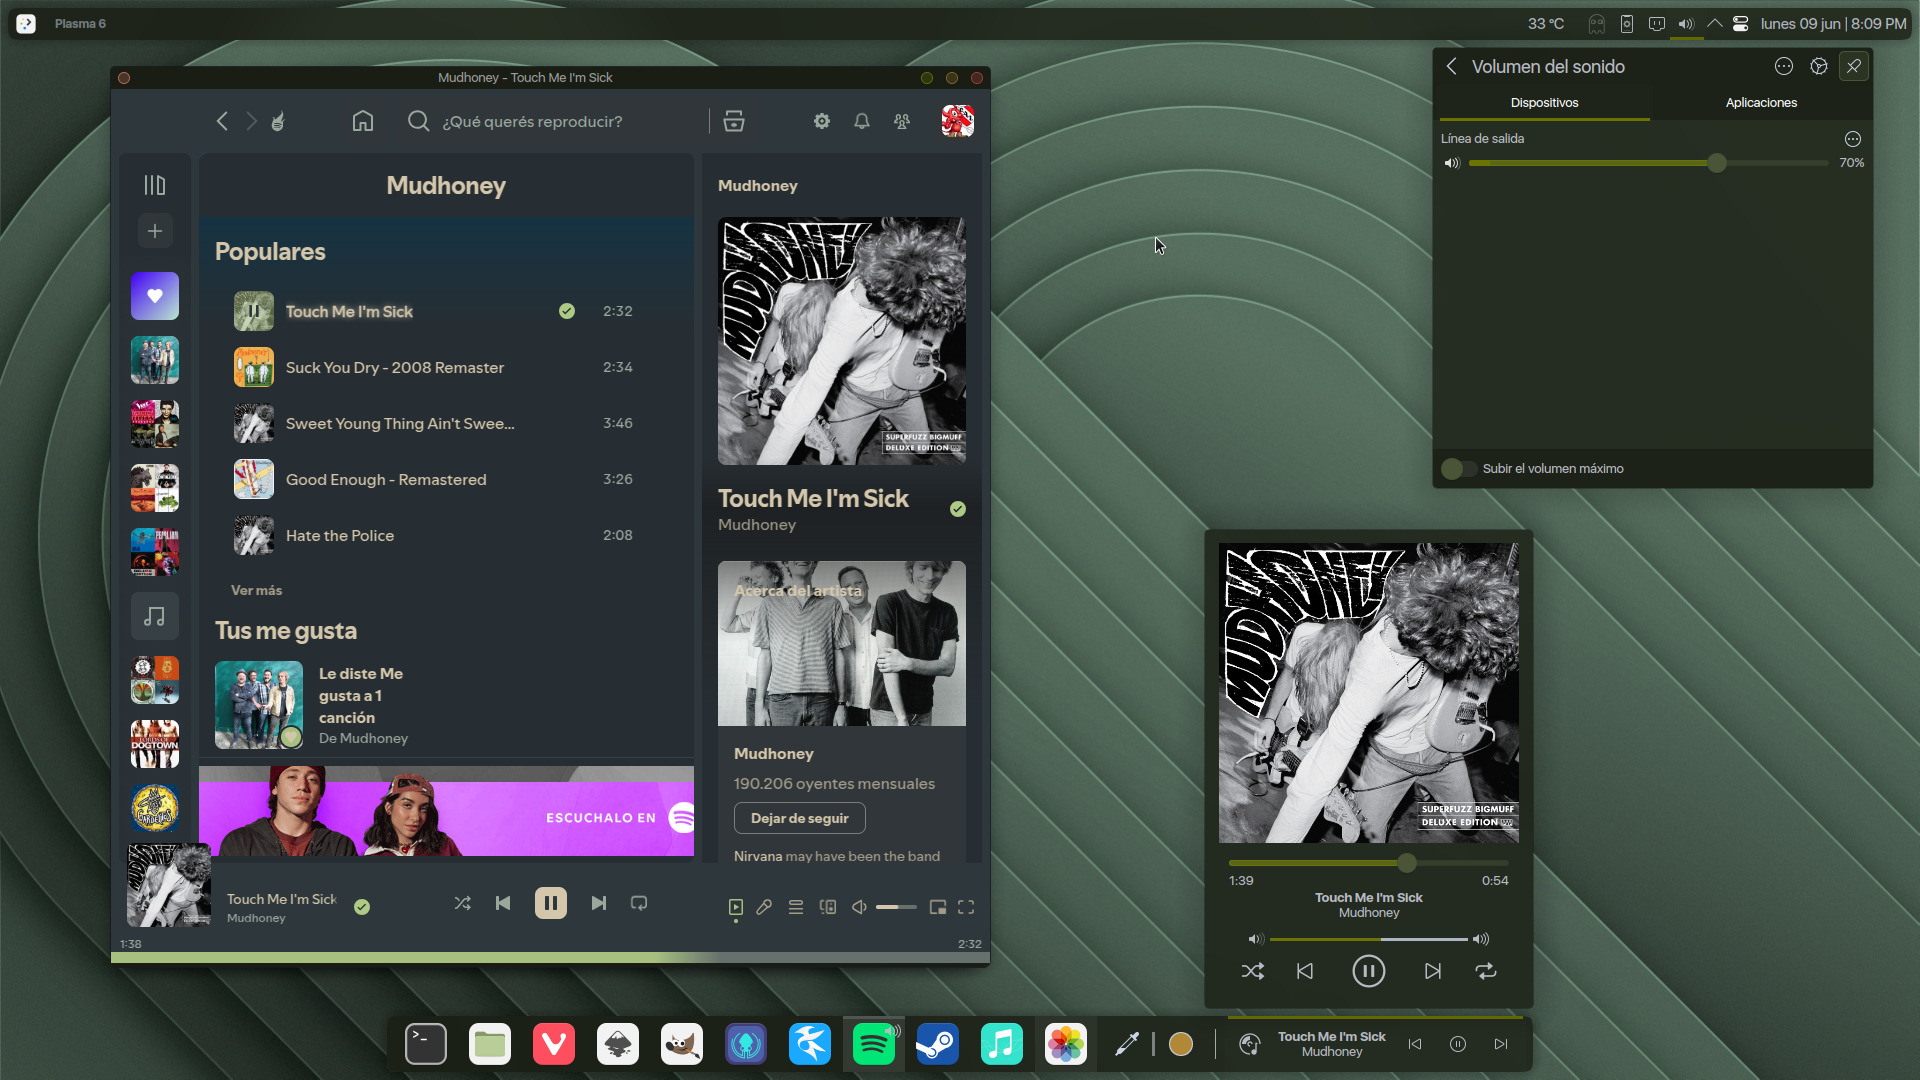The width and height of the screenshot is (1920, 1080).
Task: Open the terminal from the dock
Action: 426,1044
